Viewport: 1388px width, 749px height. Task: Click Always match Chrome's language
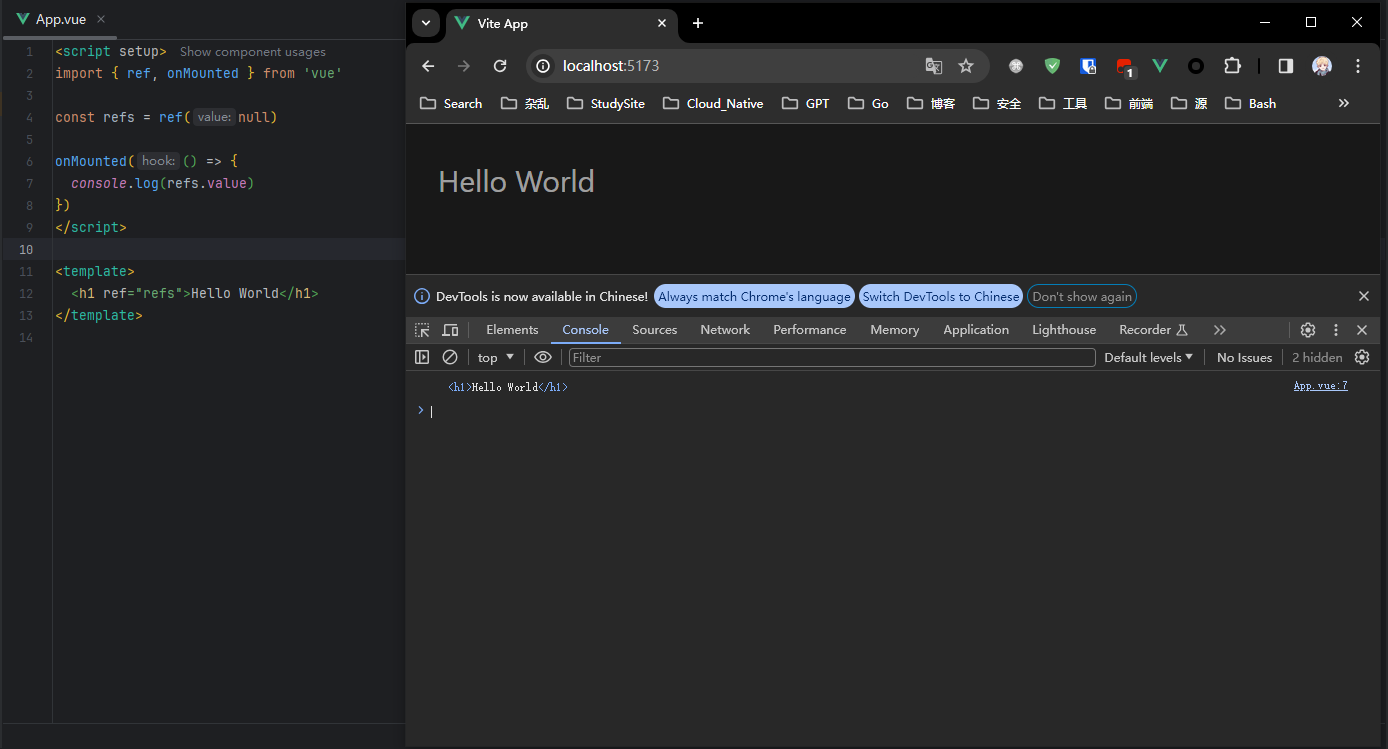pyautogui.click(x=755, y=296)
